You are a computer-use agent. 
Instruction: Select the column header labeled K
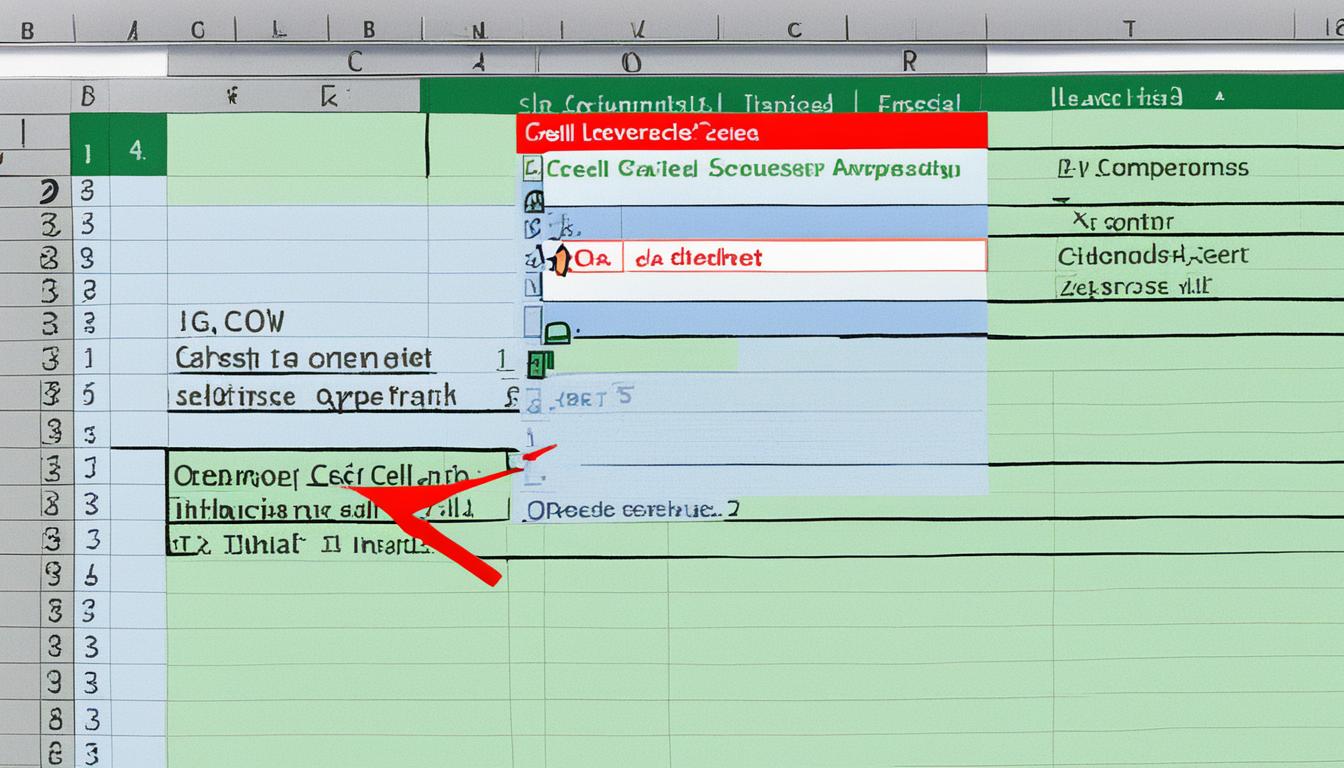[328, 97]
